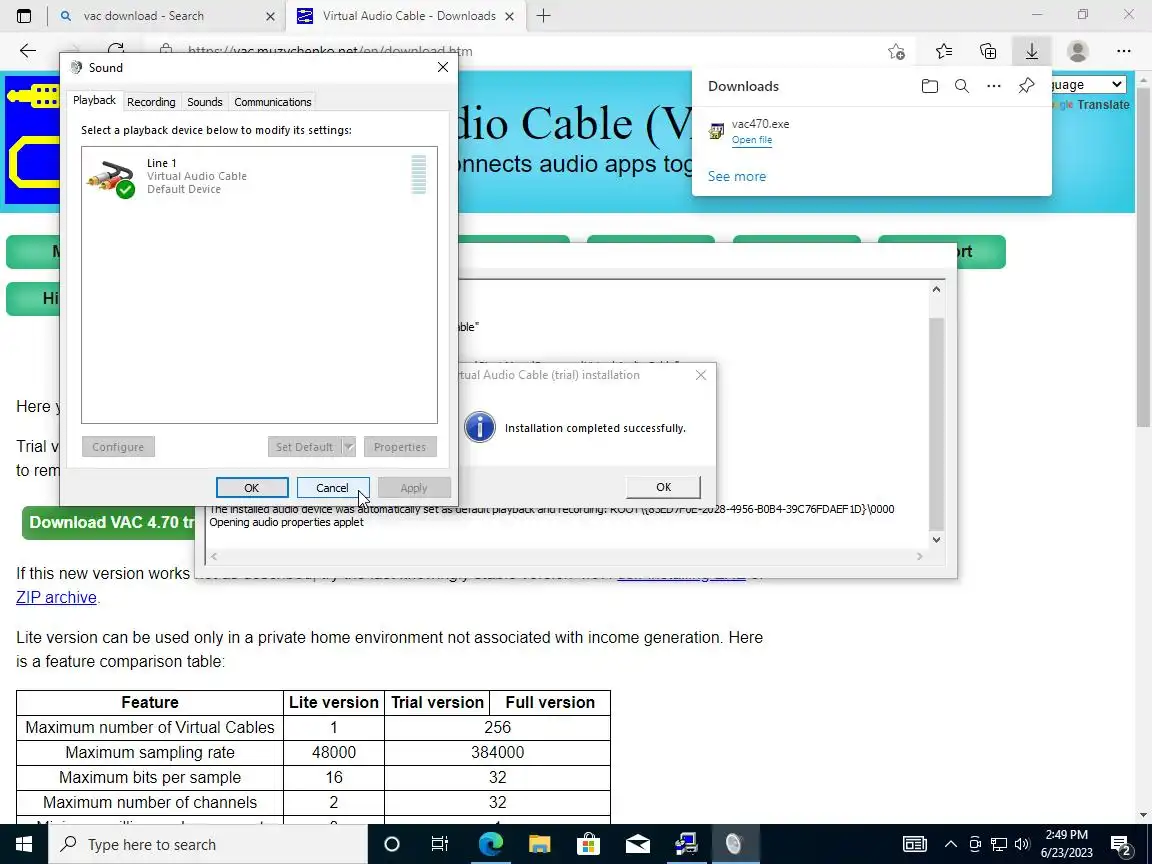Click the Sound applet taskbar icon
This screenshot has width=1152, height=864.
point(735,844)
